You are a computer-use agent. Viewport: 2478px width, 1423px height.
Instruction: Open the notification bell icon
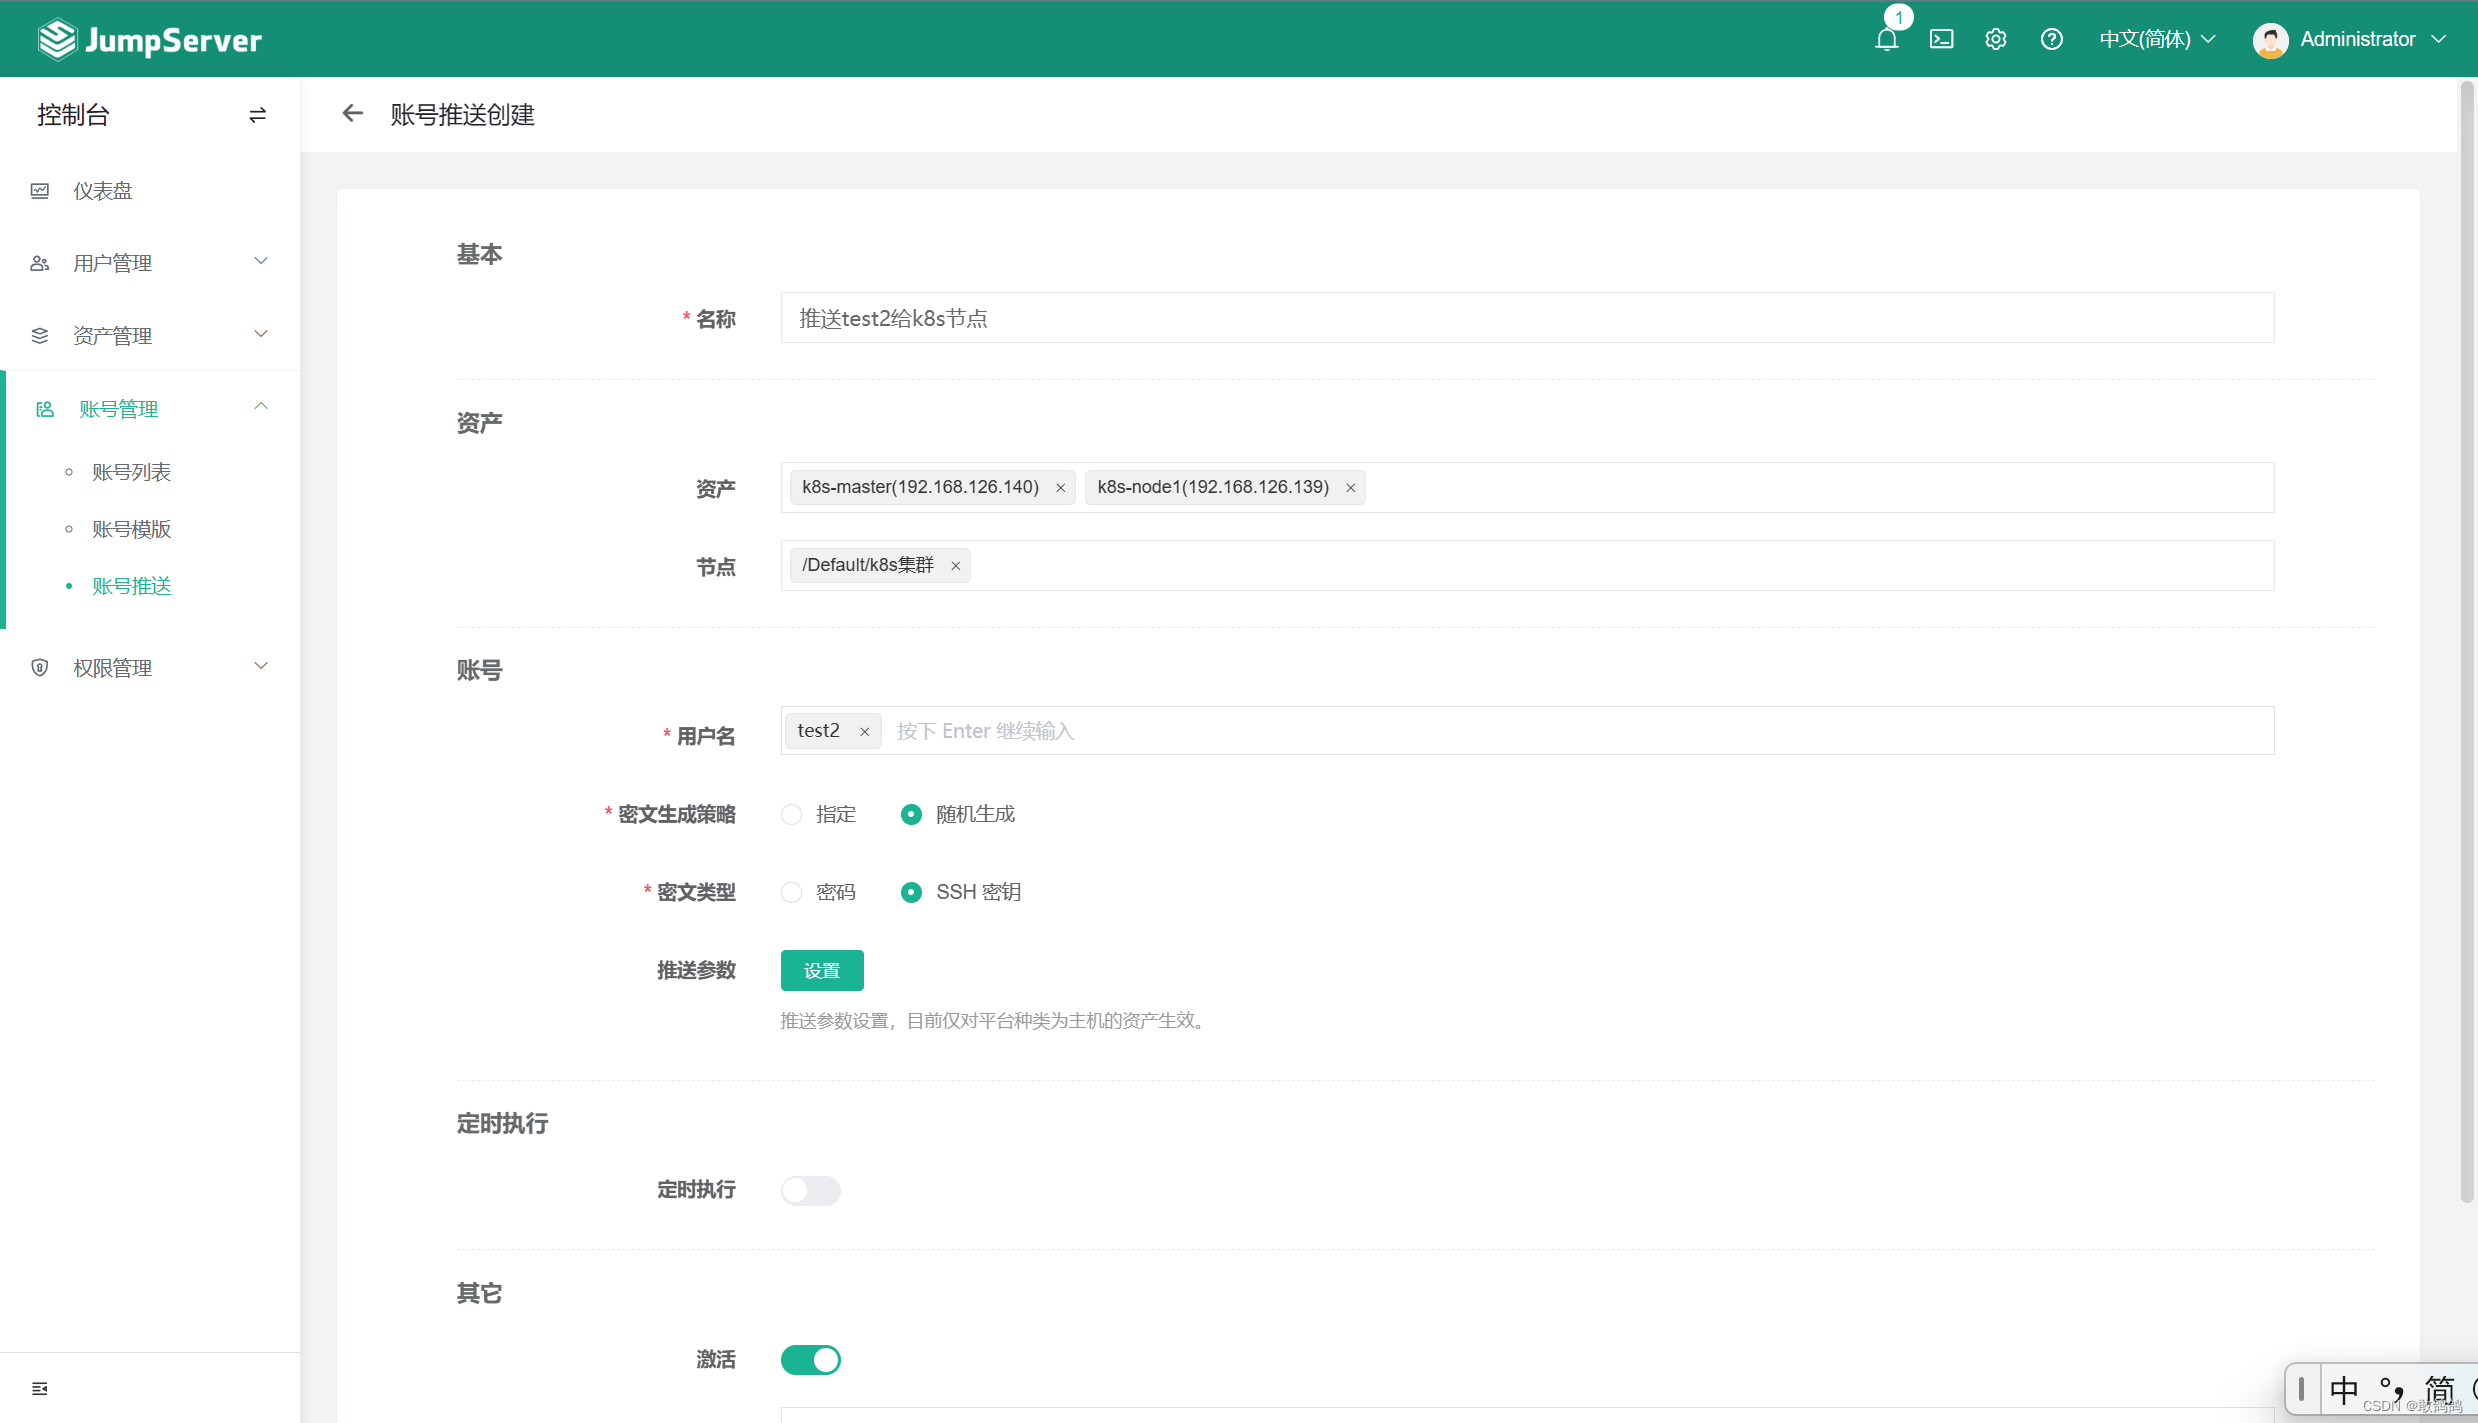click(x=1886, y=40)
